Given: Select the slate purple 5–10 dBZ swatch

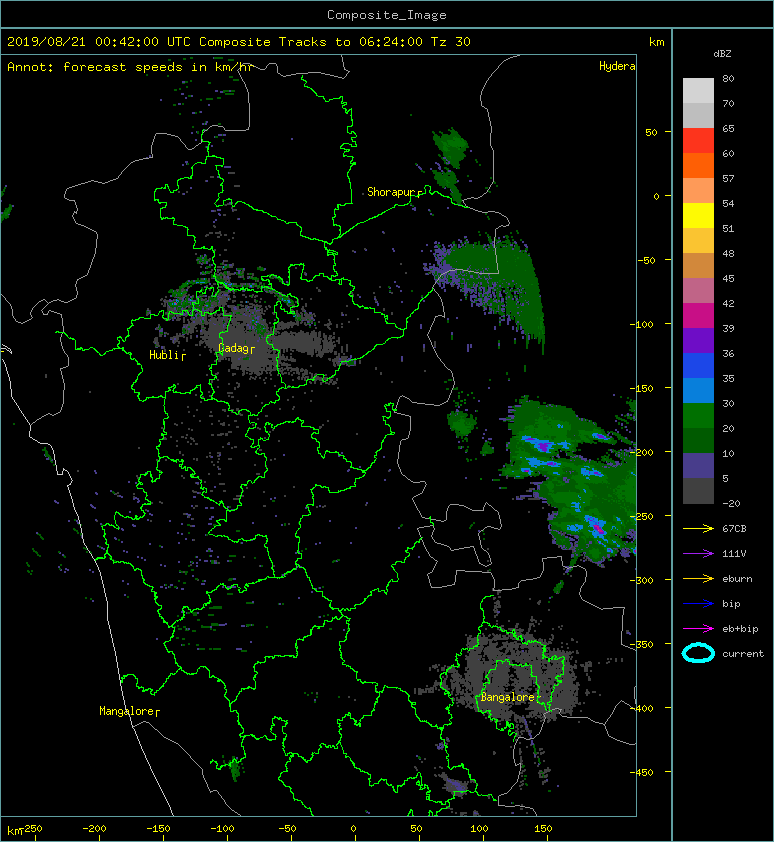Looking at the screenshot, I should (x=698, y=465).
